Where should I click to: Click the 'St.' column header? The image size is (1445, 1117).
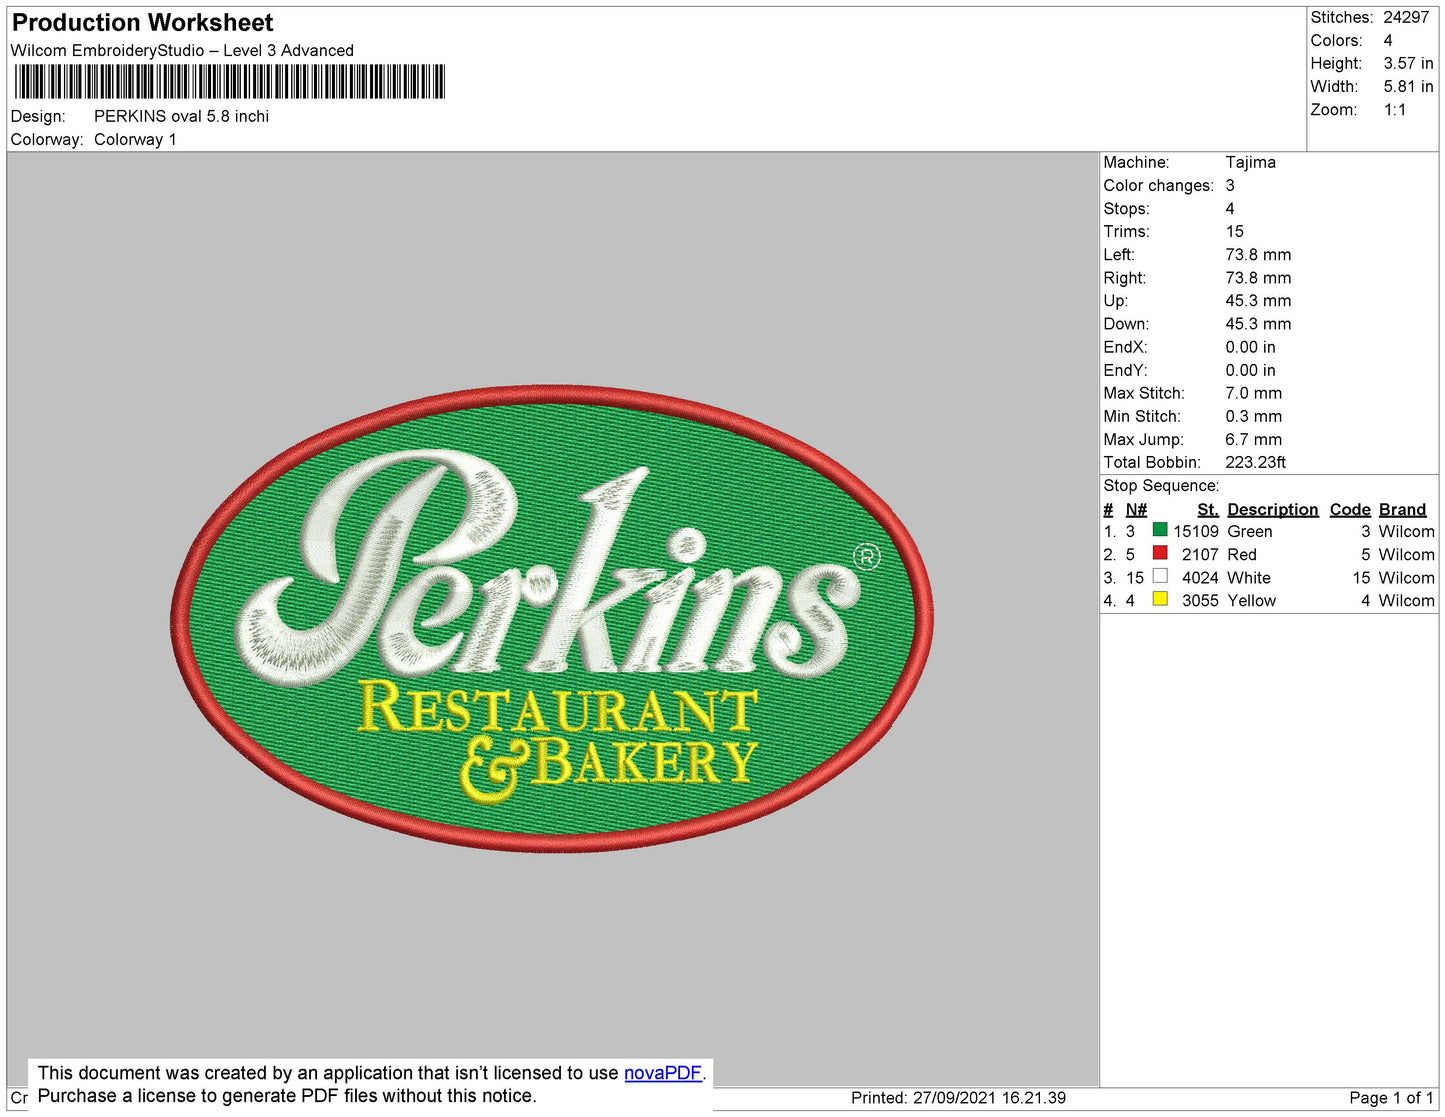[1208, 510]
